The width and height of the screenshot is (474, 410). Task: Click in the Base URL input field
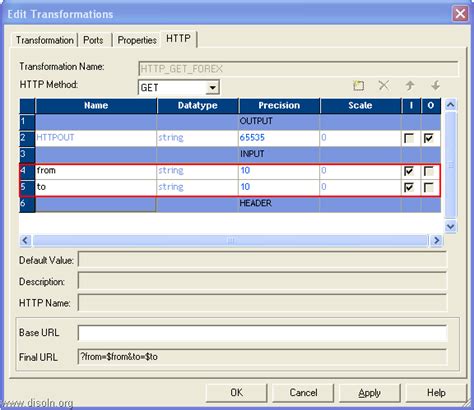click(x=262, y=333)
